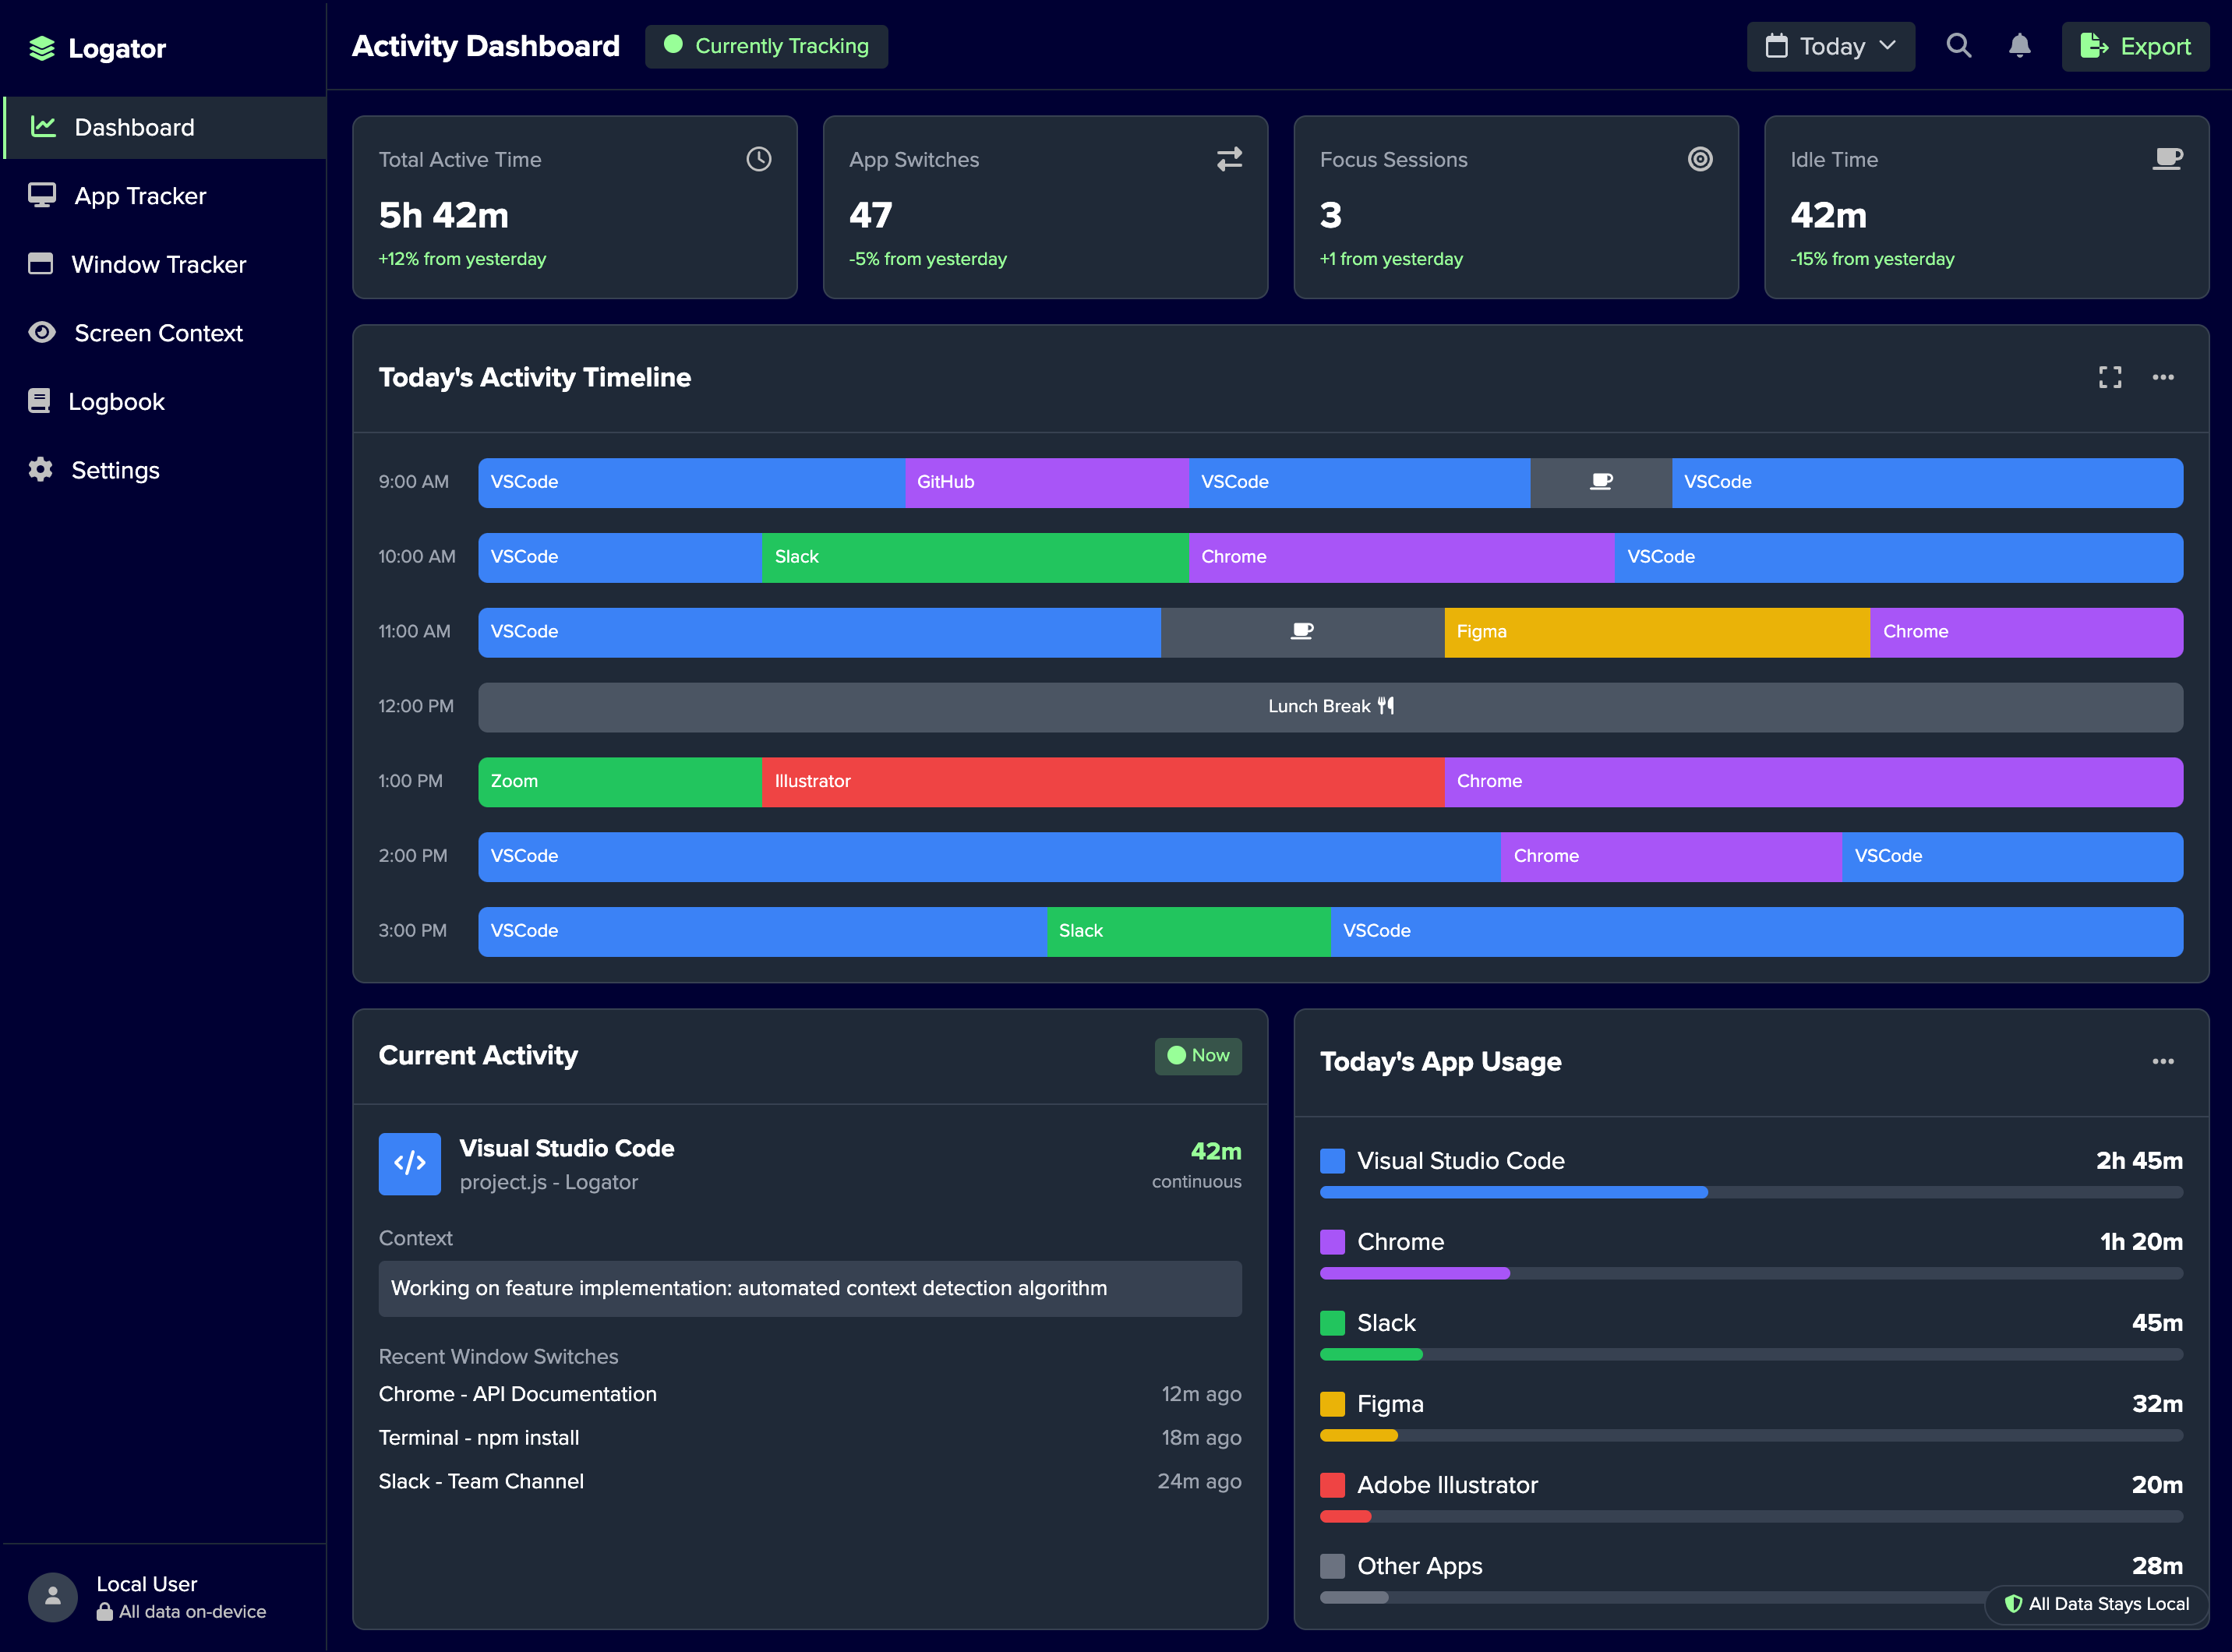The image size is (2232, 1652).
Task: Click the Logbook book icon
Action: point(39,401)
